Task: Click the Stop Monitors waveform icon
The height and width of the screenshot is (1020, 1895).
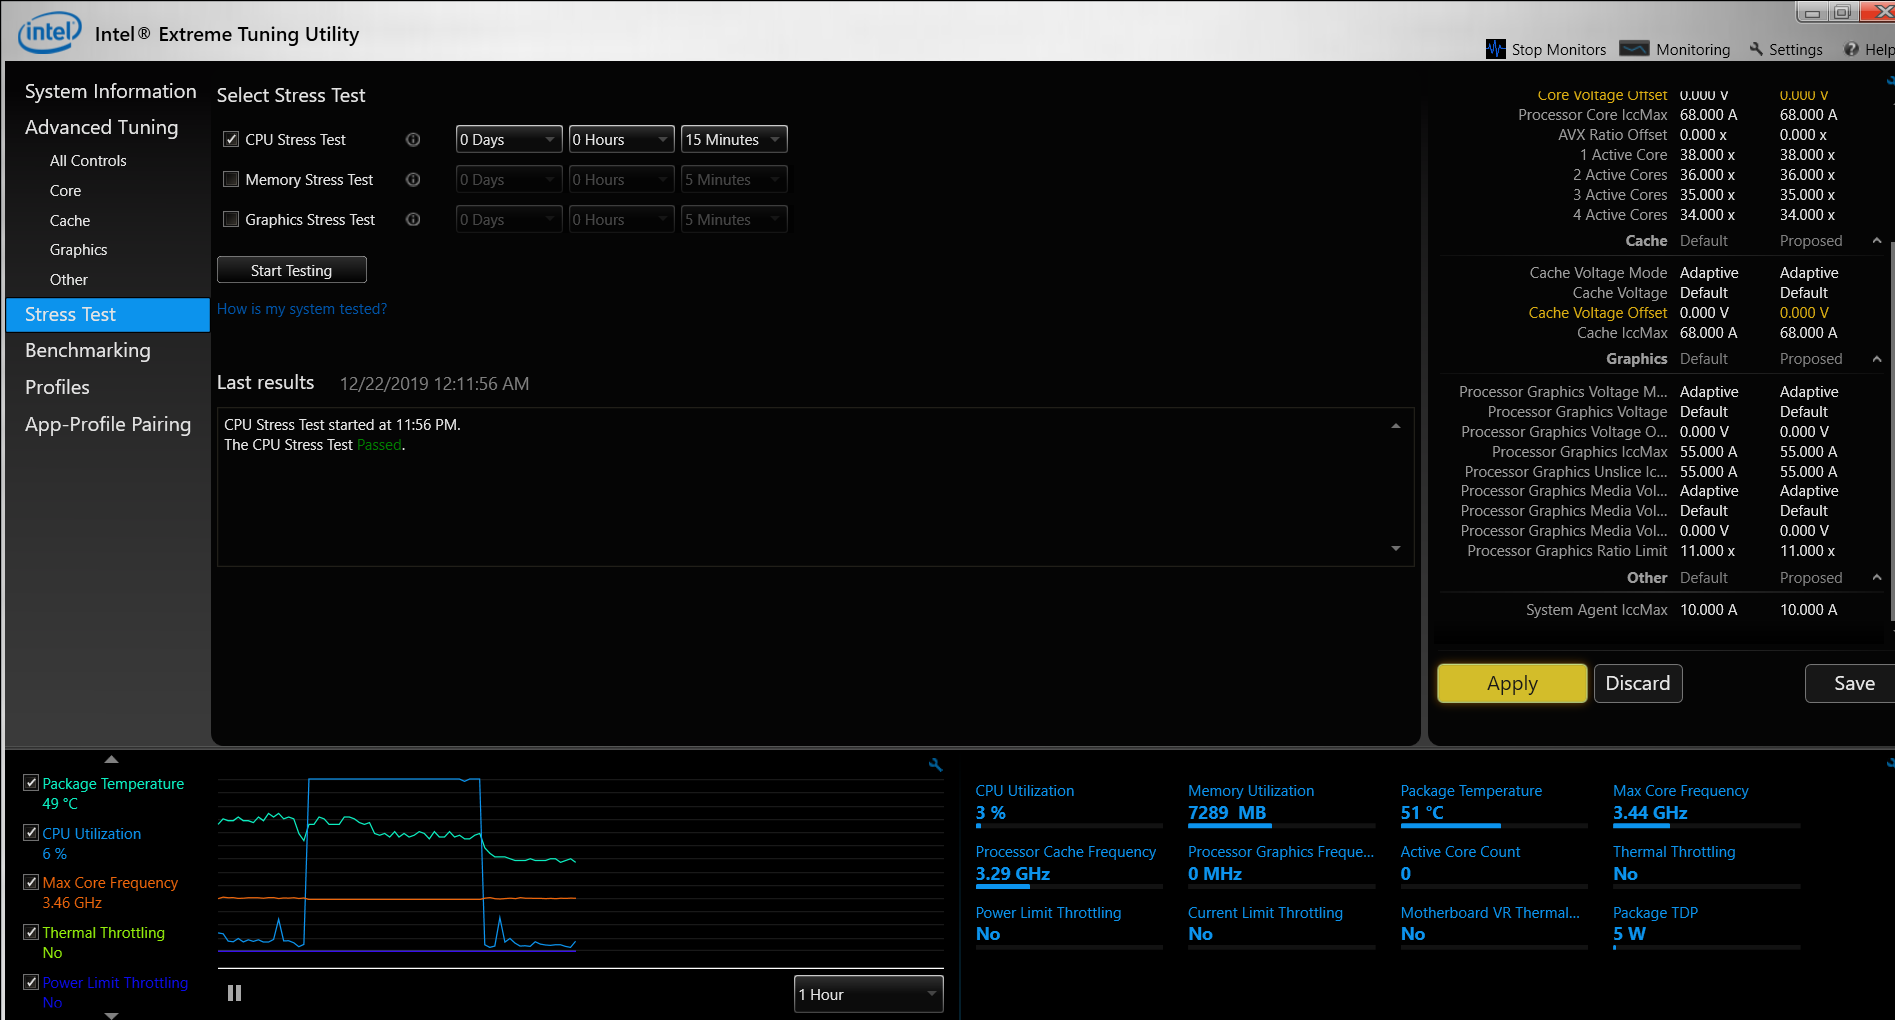Action: (x=1495, y=49)
